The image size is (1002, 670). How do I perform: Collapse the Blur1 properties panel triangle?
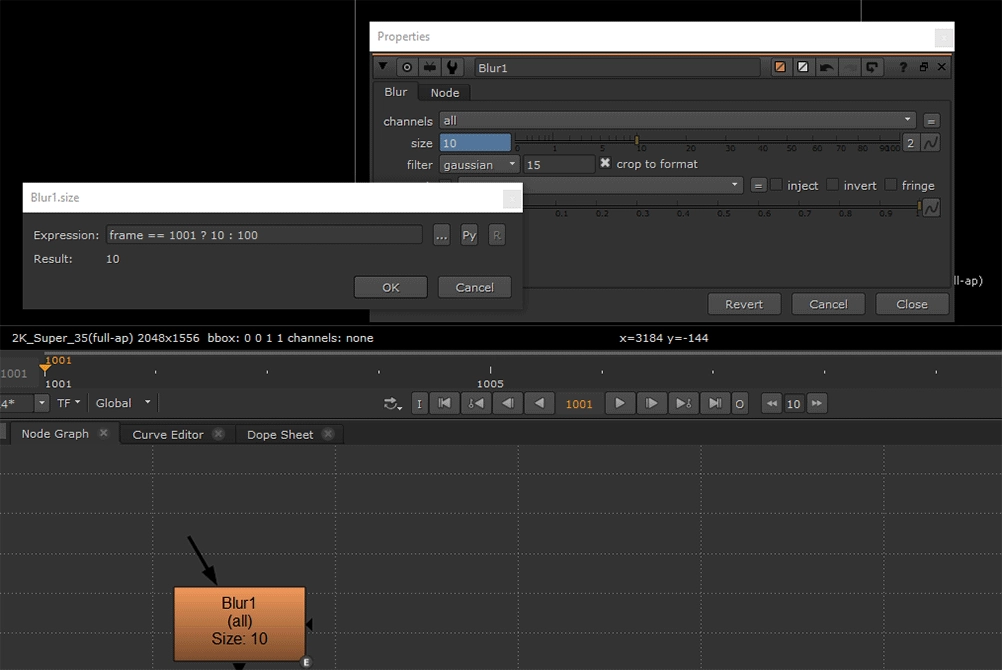383,67
